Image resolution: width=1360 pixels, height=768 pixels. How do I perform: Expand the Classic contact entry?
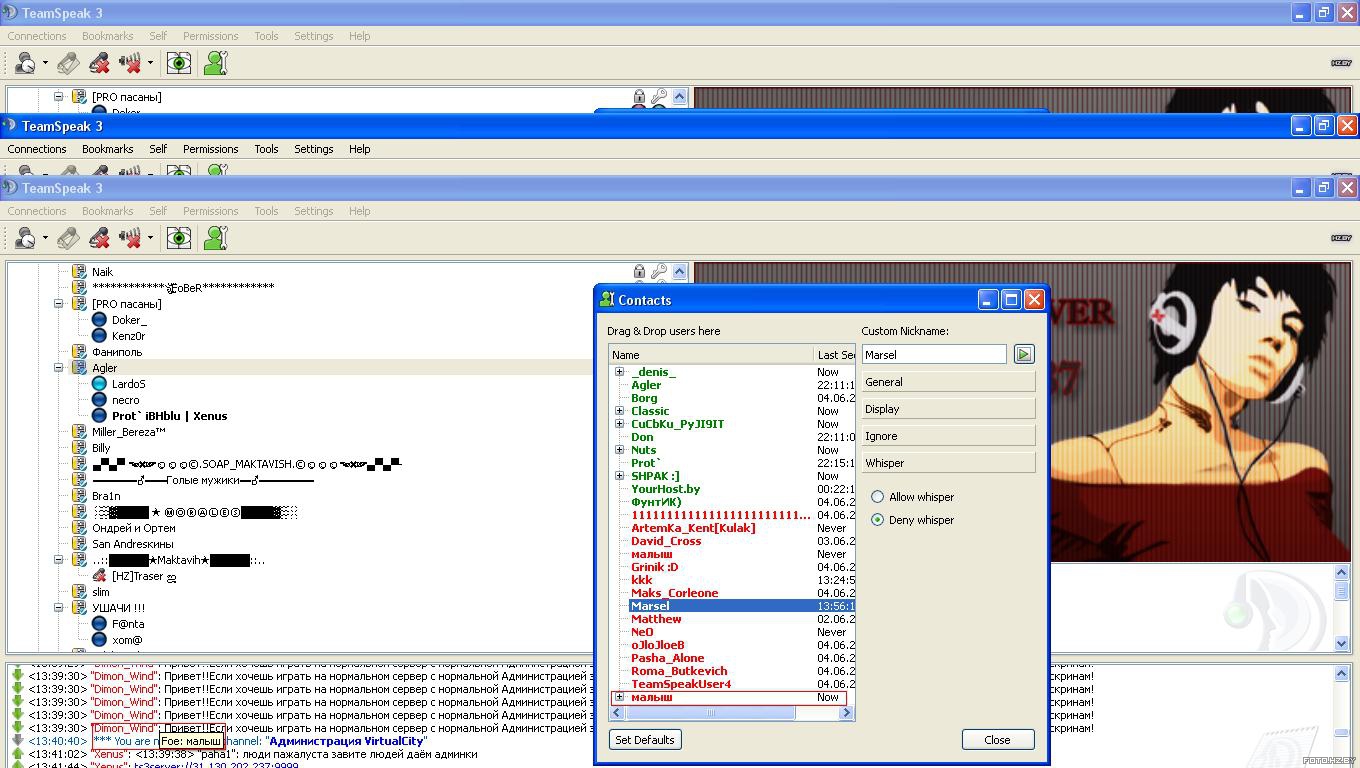[619, 411]
